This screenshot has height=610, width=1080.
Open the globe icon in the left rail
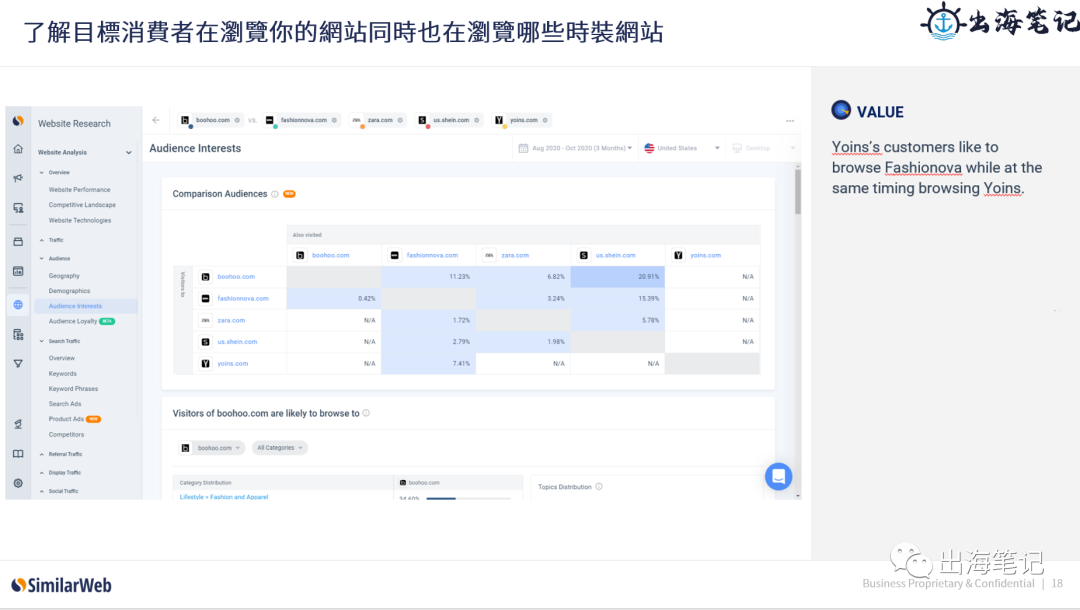click(x=17, y=303)
